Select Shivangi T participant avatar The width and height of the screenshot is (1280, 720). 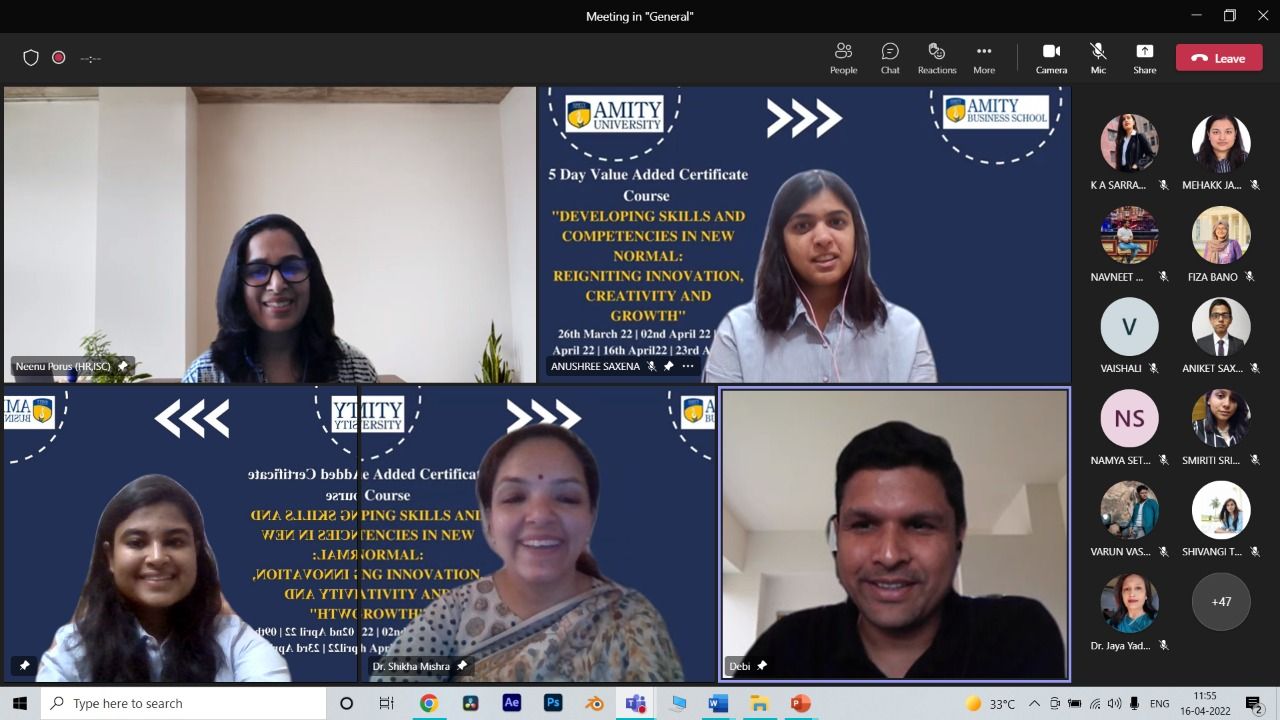click(1221, 510)
